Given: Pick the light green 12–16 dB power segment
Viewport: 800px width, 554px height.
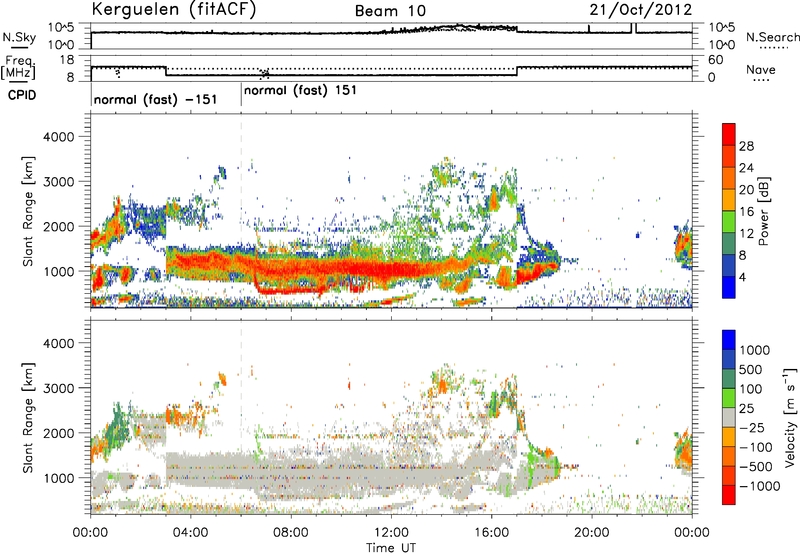Looking at the screenshot, I should pos(729,222).
